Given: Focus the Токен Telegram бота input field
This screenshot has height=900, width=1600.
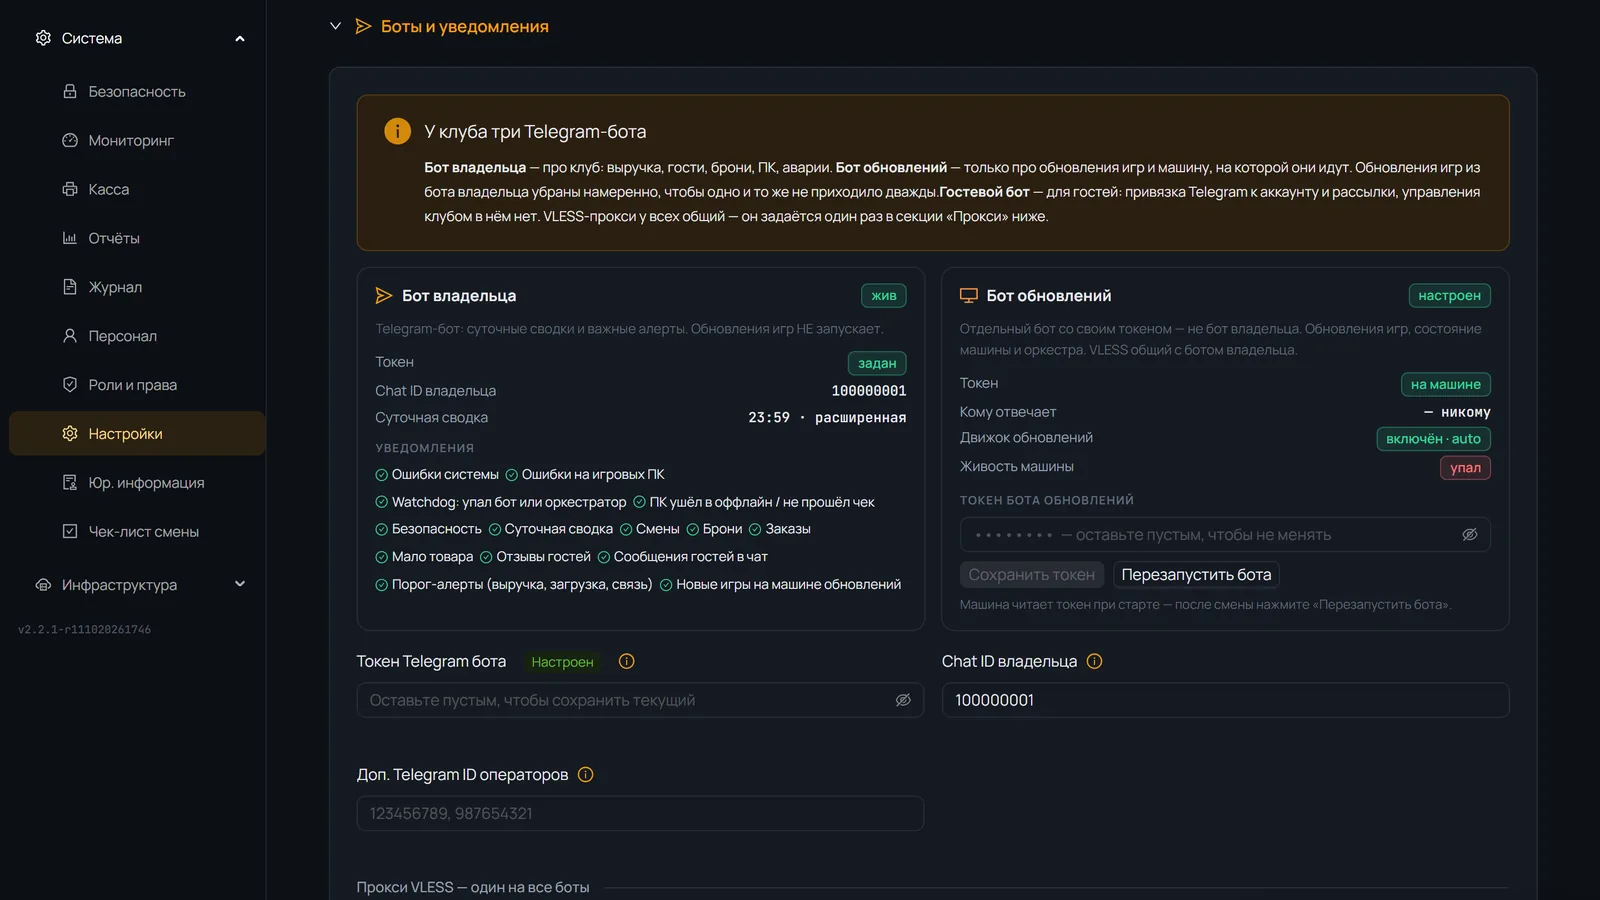Looking at the screenshot, I should 640,700.
